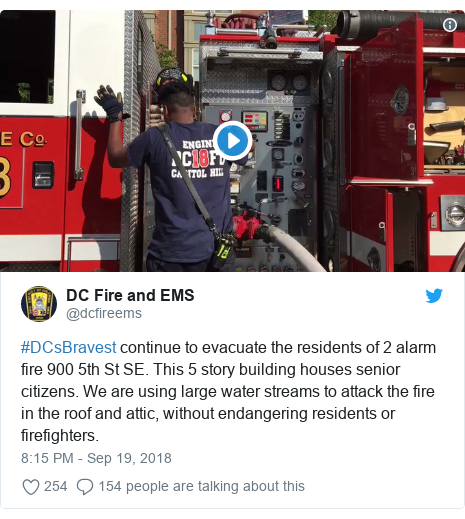The height and width of the screenshot is (519, 465).
Task: Open the reply speech bubble icon
Action: point(85,486)
